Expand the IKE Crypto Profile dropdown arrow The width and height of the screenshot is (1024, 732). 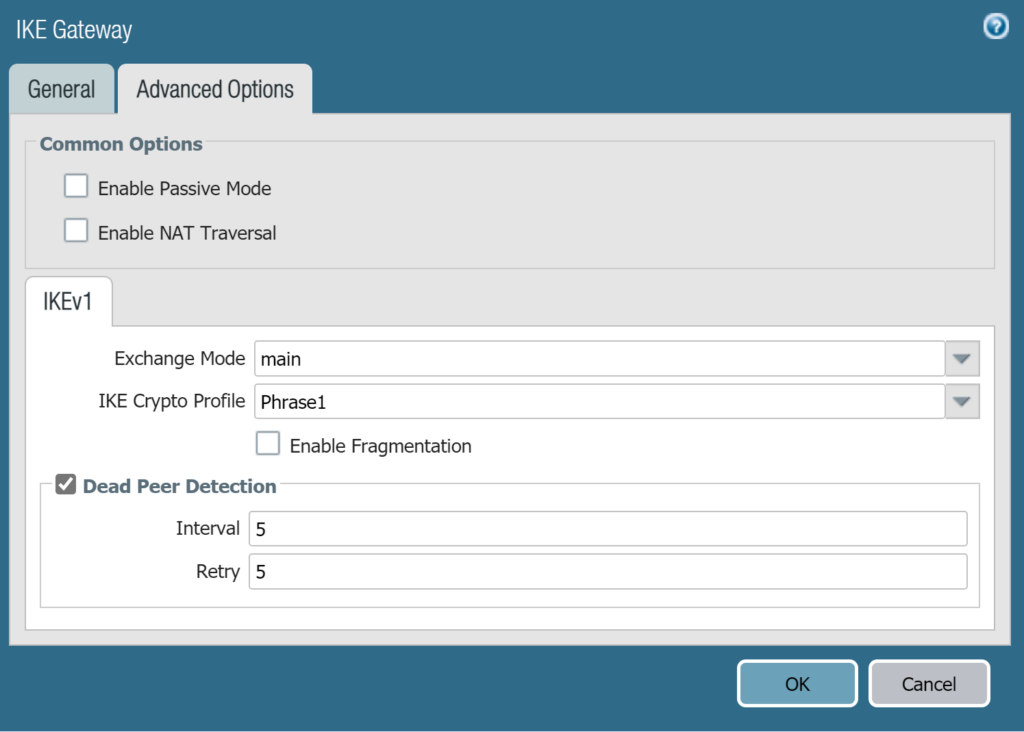(962, 402)
